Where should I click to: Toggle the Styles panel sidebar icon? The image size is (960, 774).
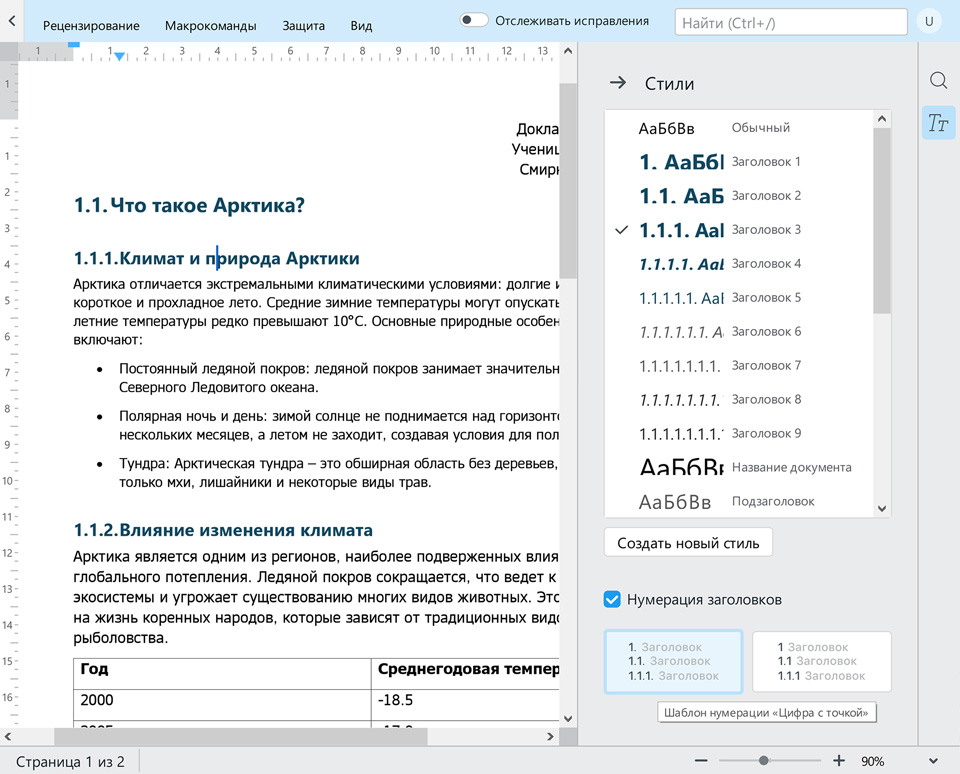pos(938,123)
